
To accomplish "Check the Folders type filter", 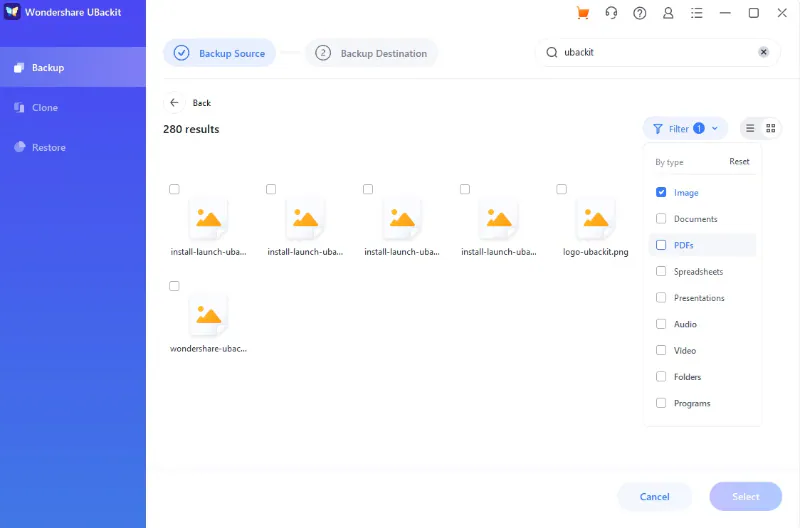I will click(x=661, y=376).
